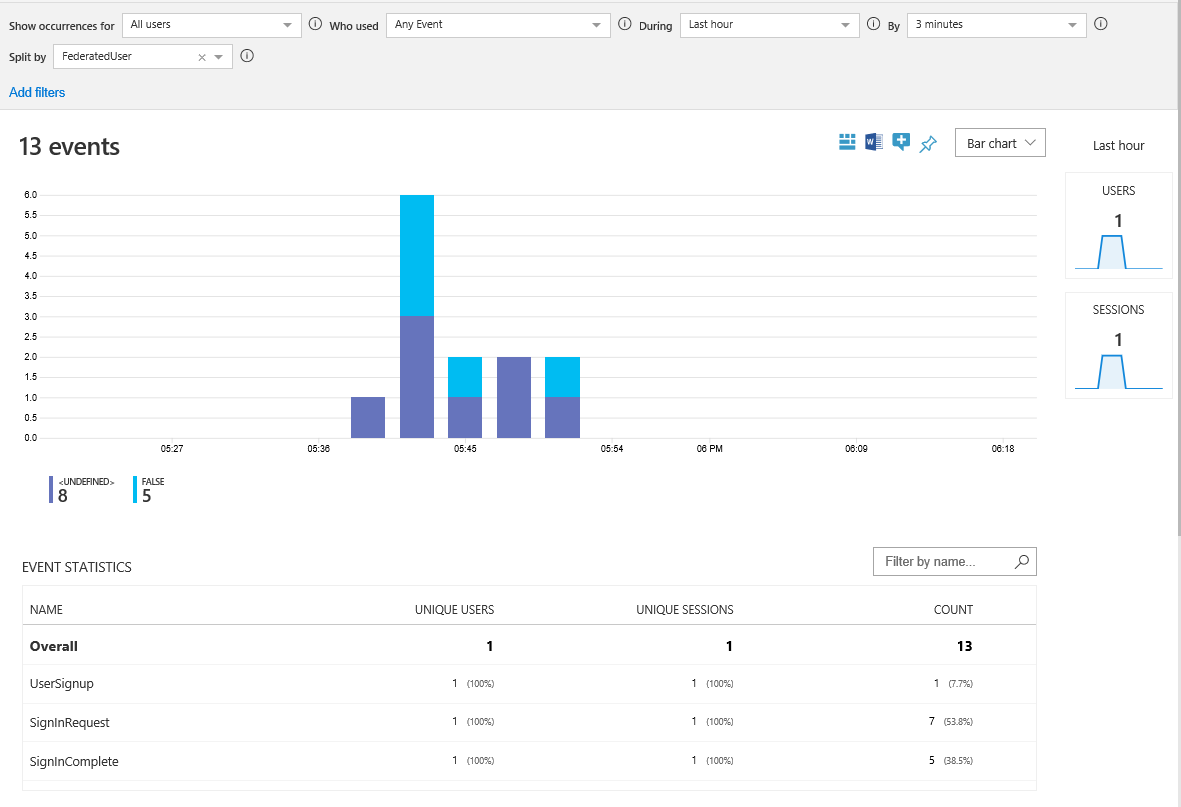1181x807 pixels.
Task: Open info tooltip beside the Any Event selector
Action: [625, 25]
